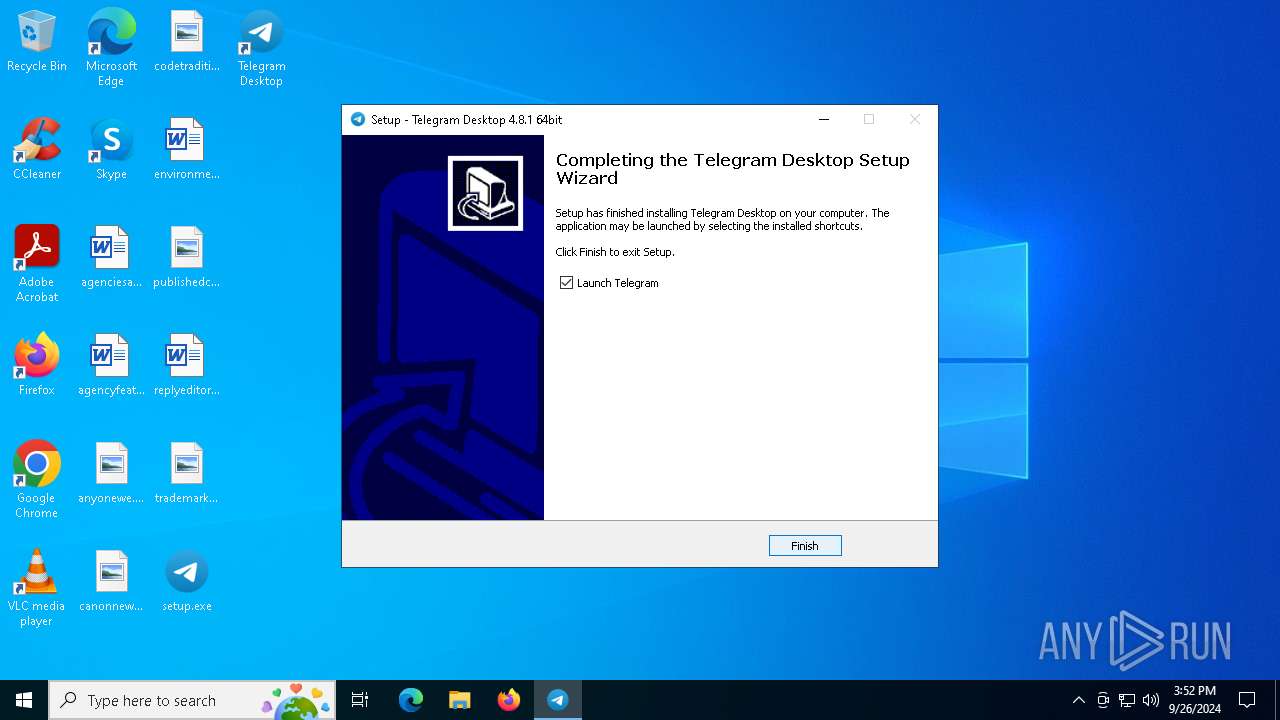Select the agencyfeat... Word document icon
This screenshot has width=1280, height=720.
tap(111, 366)
